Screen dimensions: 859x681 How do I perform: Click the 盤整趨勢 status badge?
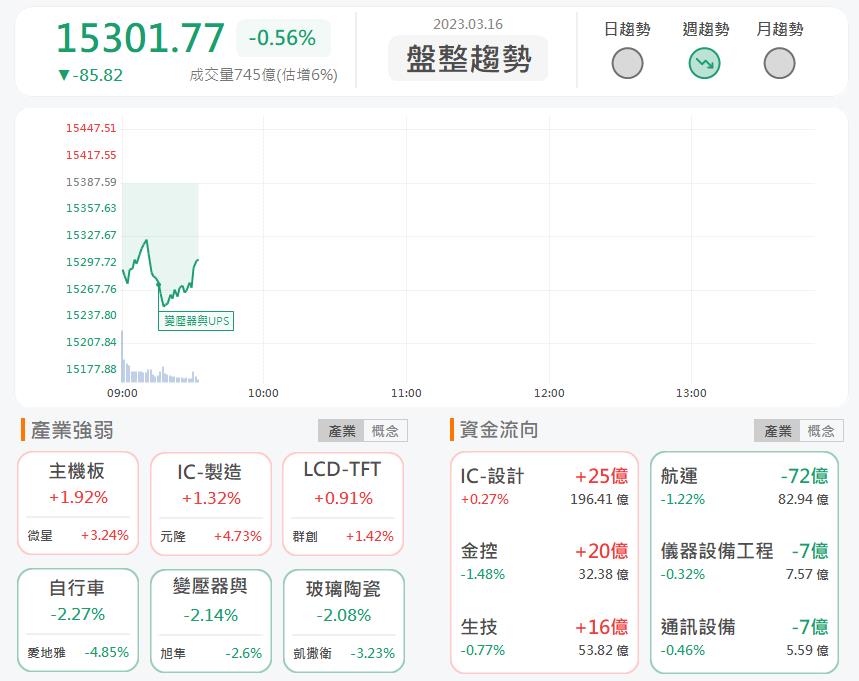[468, 58]
